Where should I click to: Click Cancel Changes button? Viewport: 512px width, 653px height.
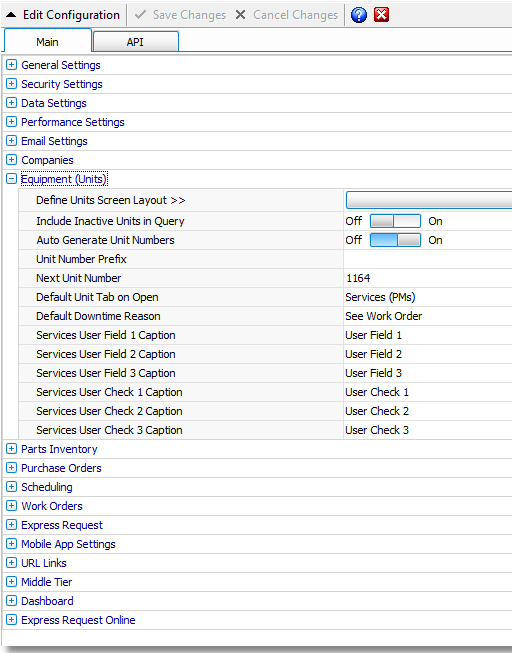(287, 15)
